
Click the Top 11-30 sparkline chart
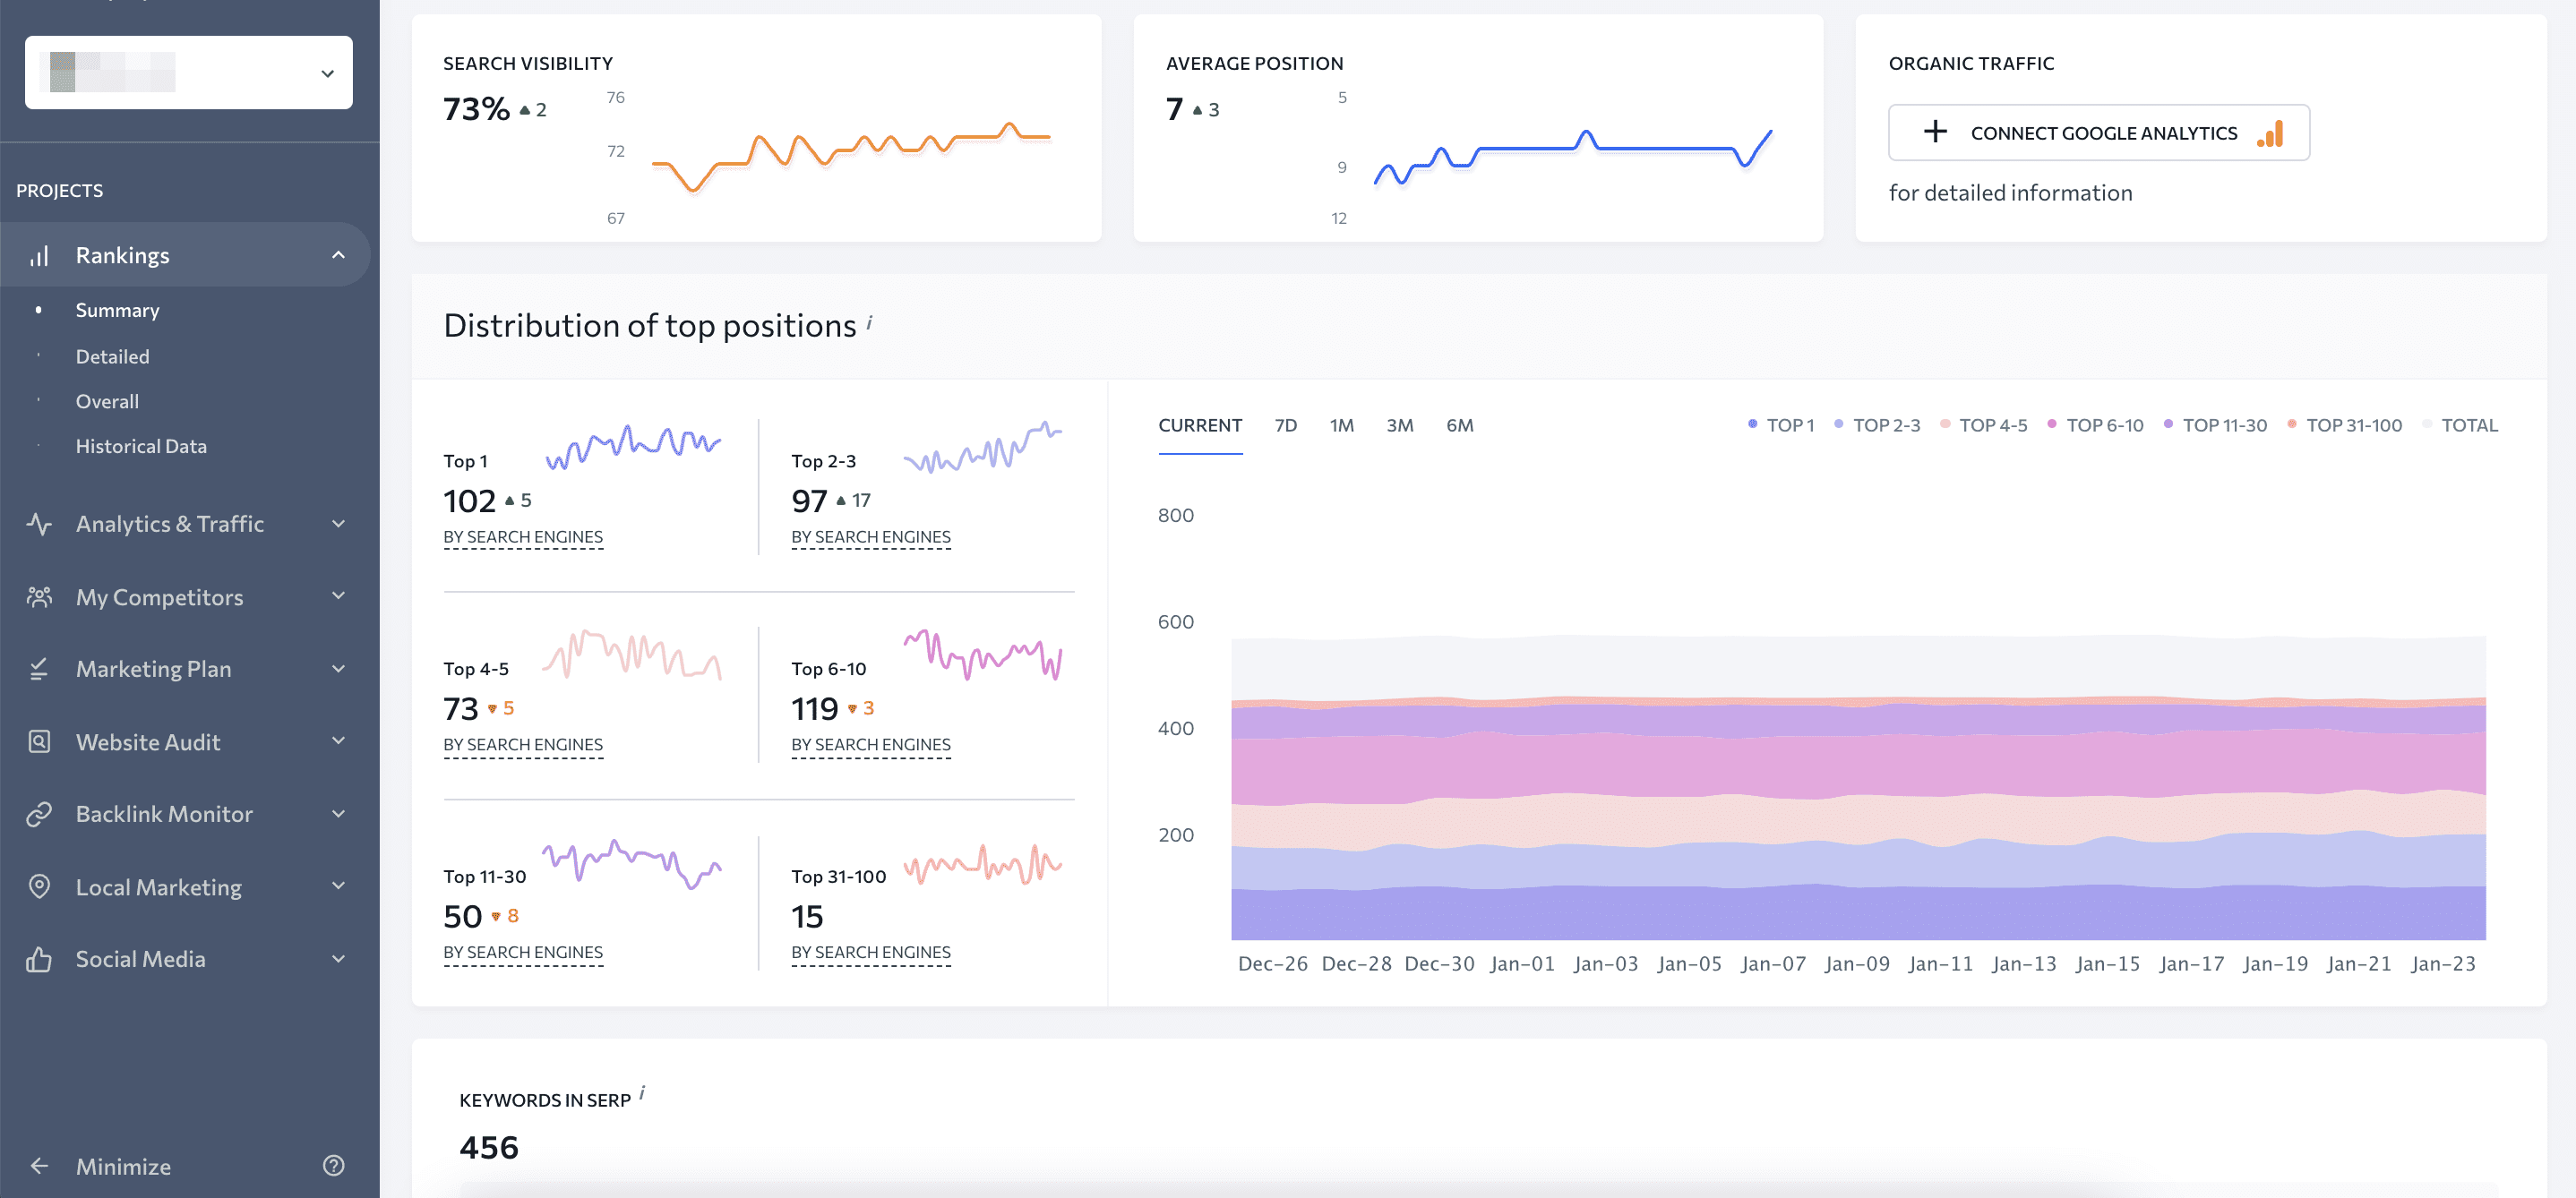[632, 864]
